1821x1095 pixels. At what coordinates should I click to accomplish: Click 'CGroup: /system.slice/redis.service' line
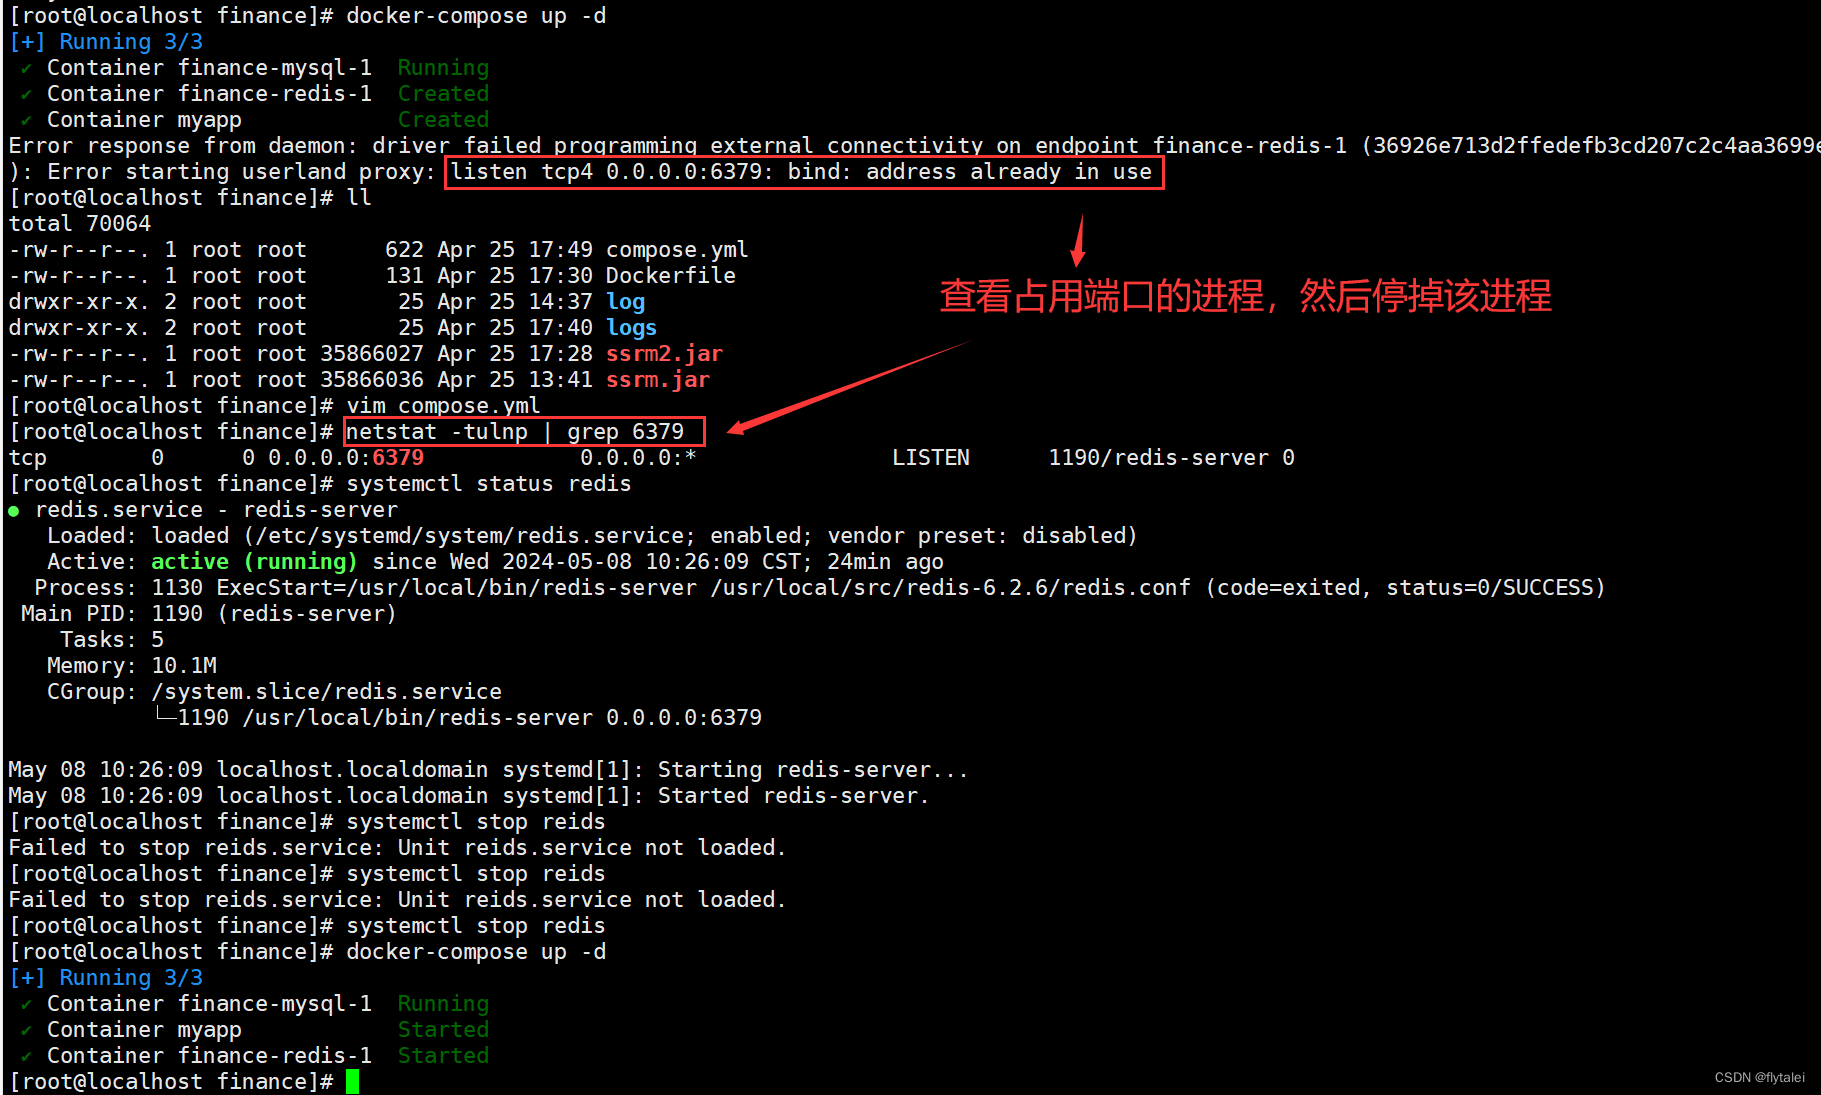[274, 692]
